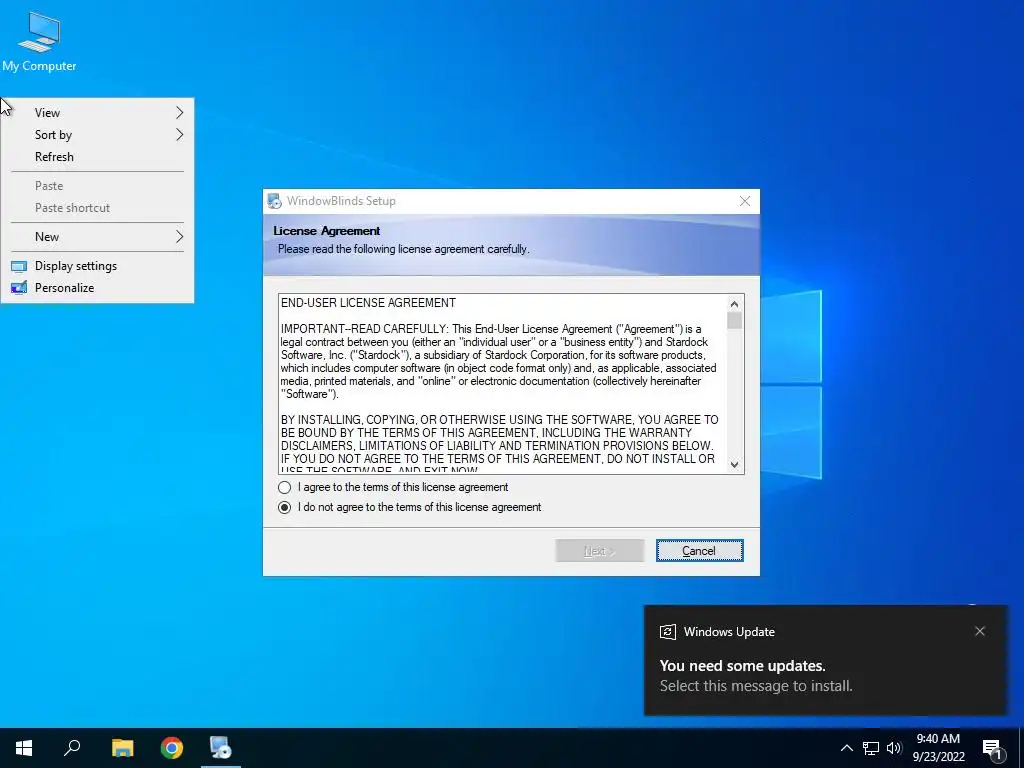The height and width of the screenshot is (768, 1024).
Task: Select the You need some updates message
Action: click(743, 666)
